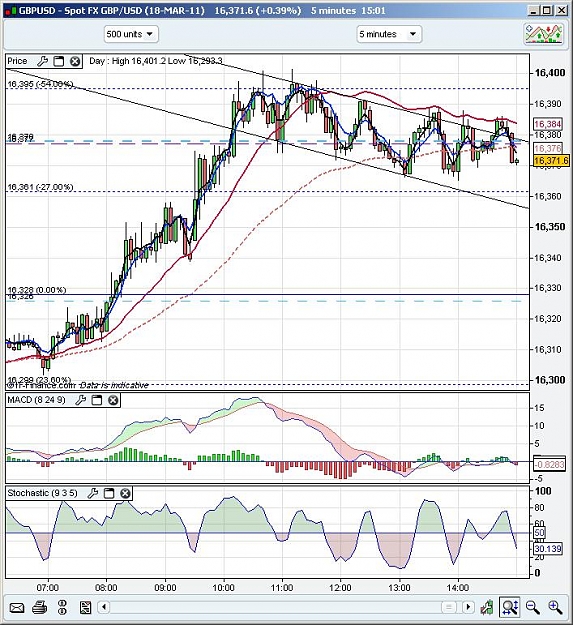Open the indicators icon at top right

[x=544, y=34]
